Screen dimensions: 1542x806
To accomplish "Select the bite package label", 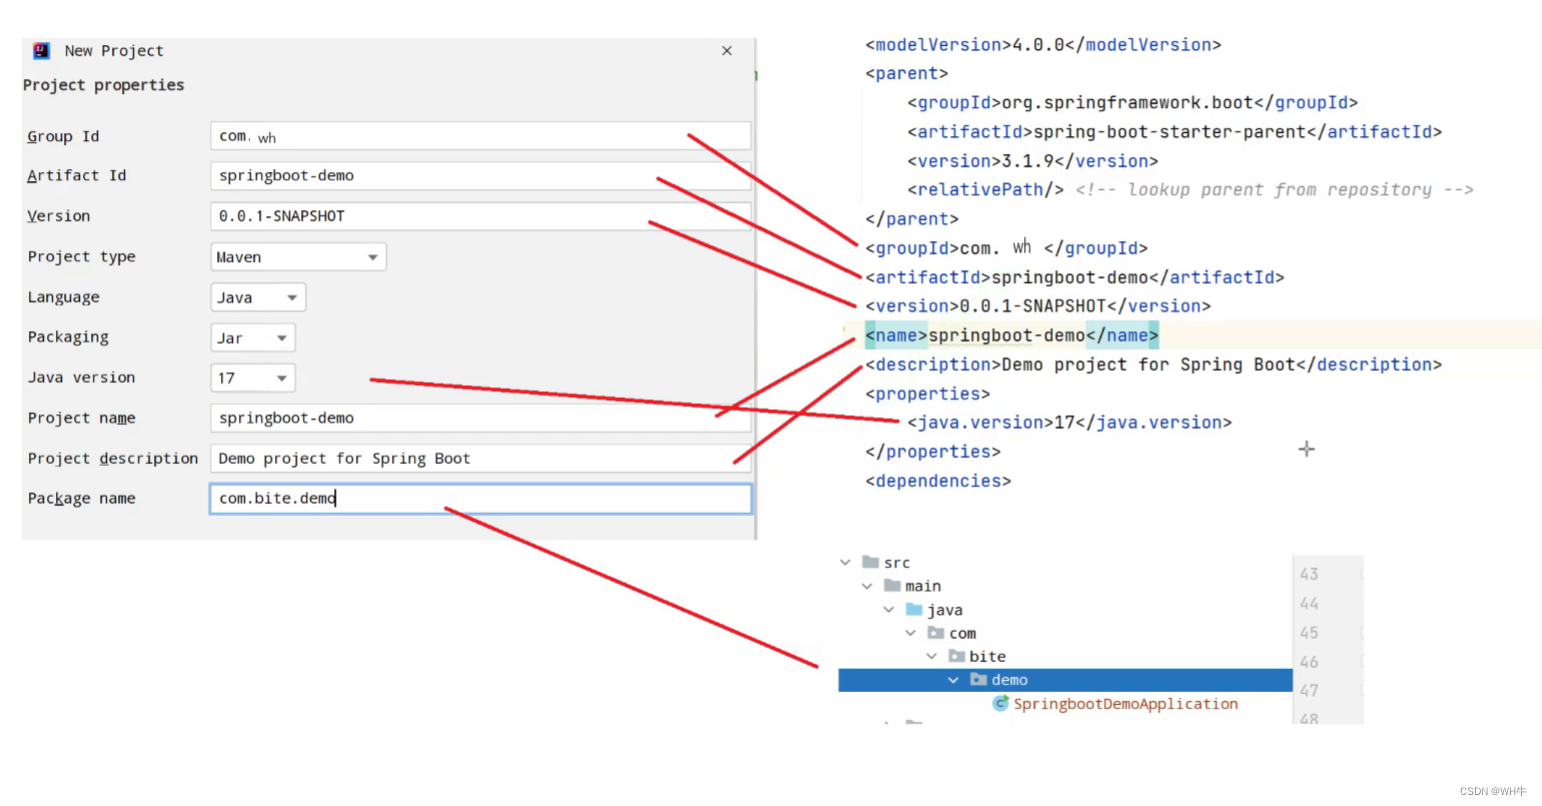I will [x=987, y=657].
